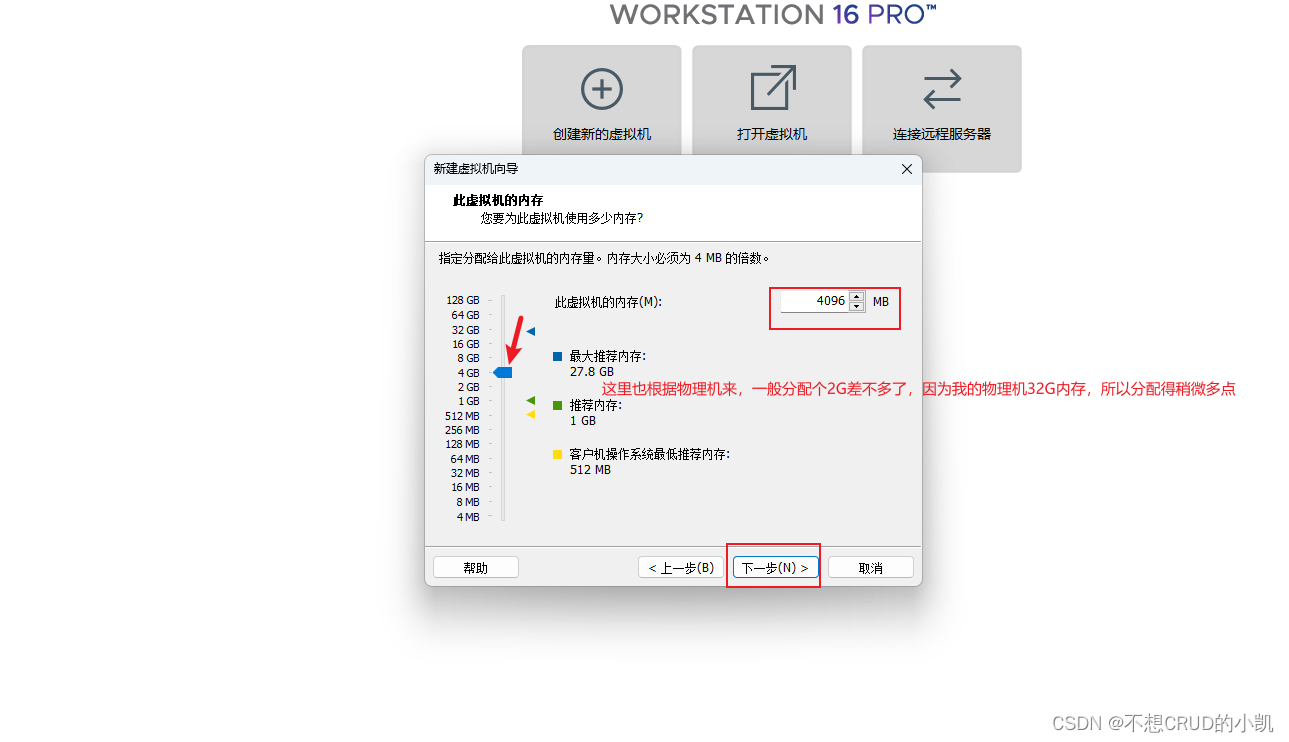This screenshot has height=742, width=1289.
Task: Click the 32 GB label on memory scale
Action: click(x=465, y=330)
